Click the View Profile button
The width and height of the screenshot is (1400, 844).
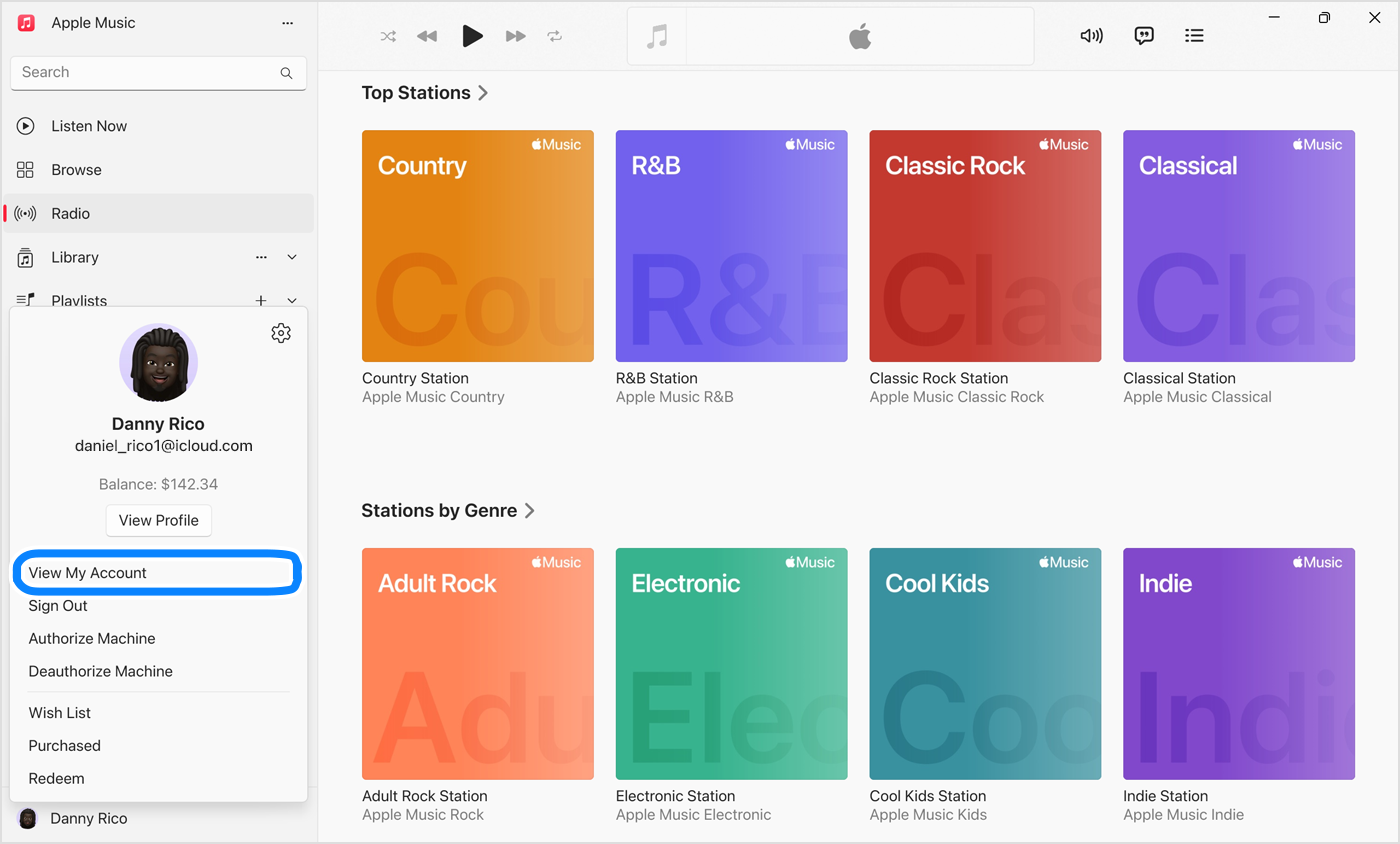click(159, 520)
